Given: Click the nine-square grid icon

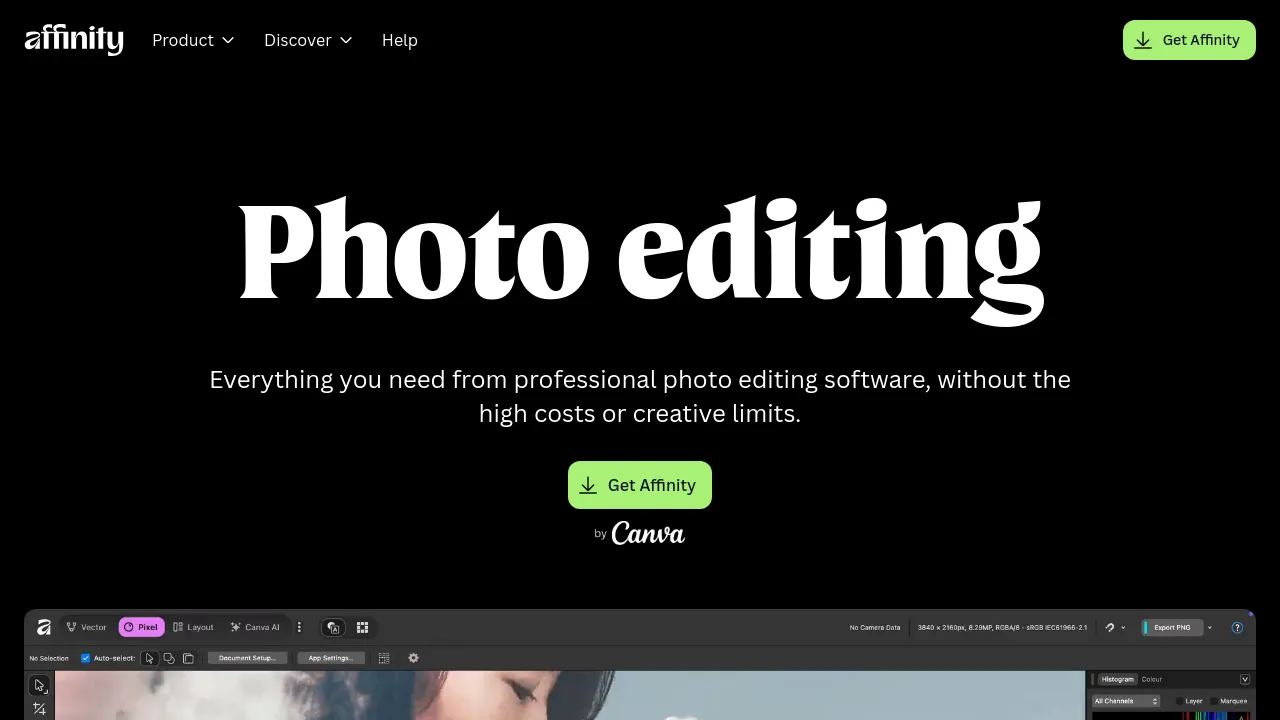Looking at the screenshot, I should [x=363, y=627].
